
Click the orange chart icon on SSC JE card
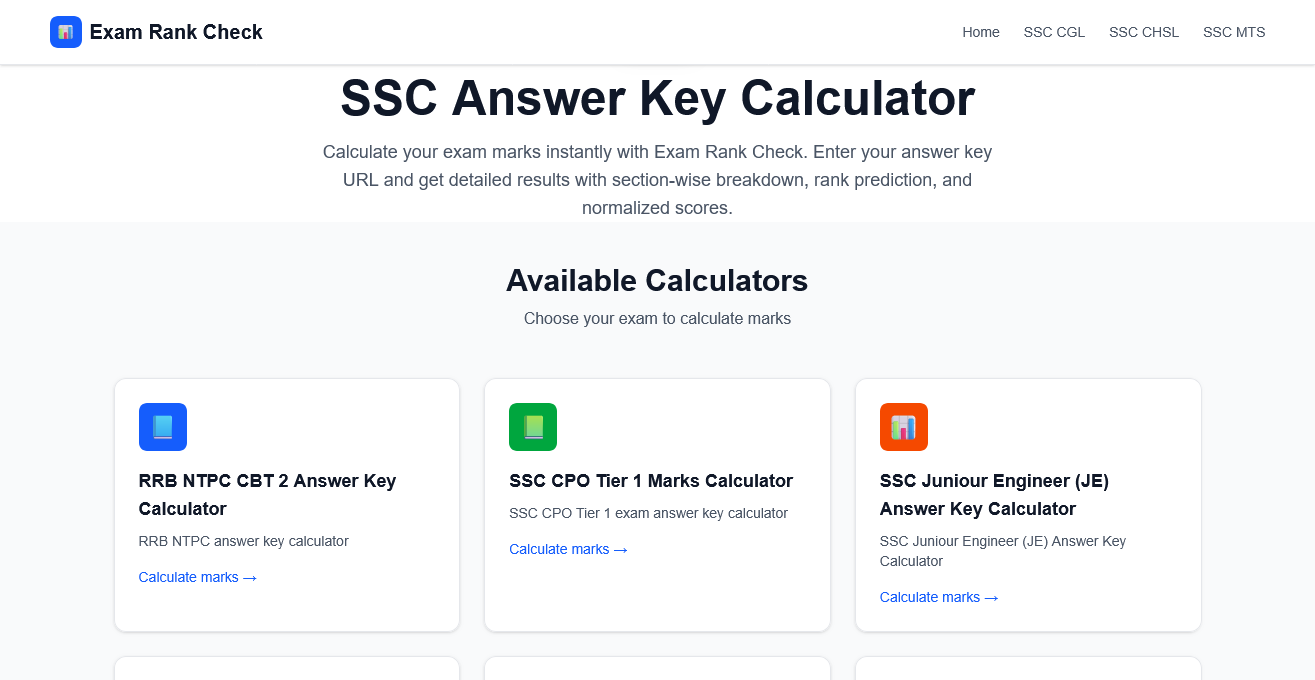[904, 427]
